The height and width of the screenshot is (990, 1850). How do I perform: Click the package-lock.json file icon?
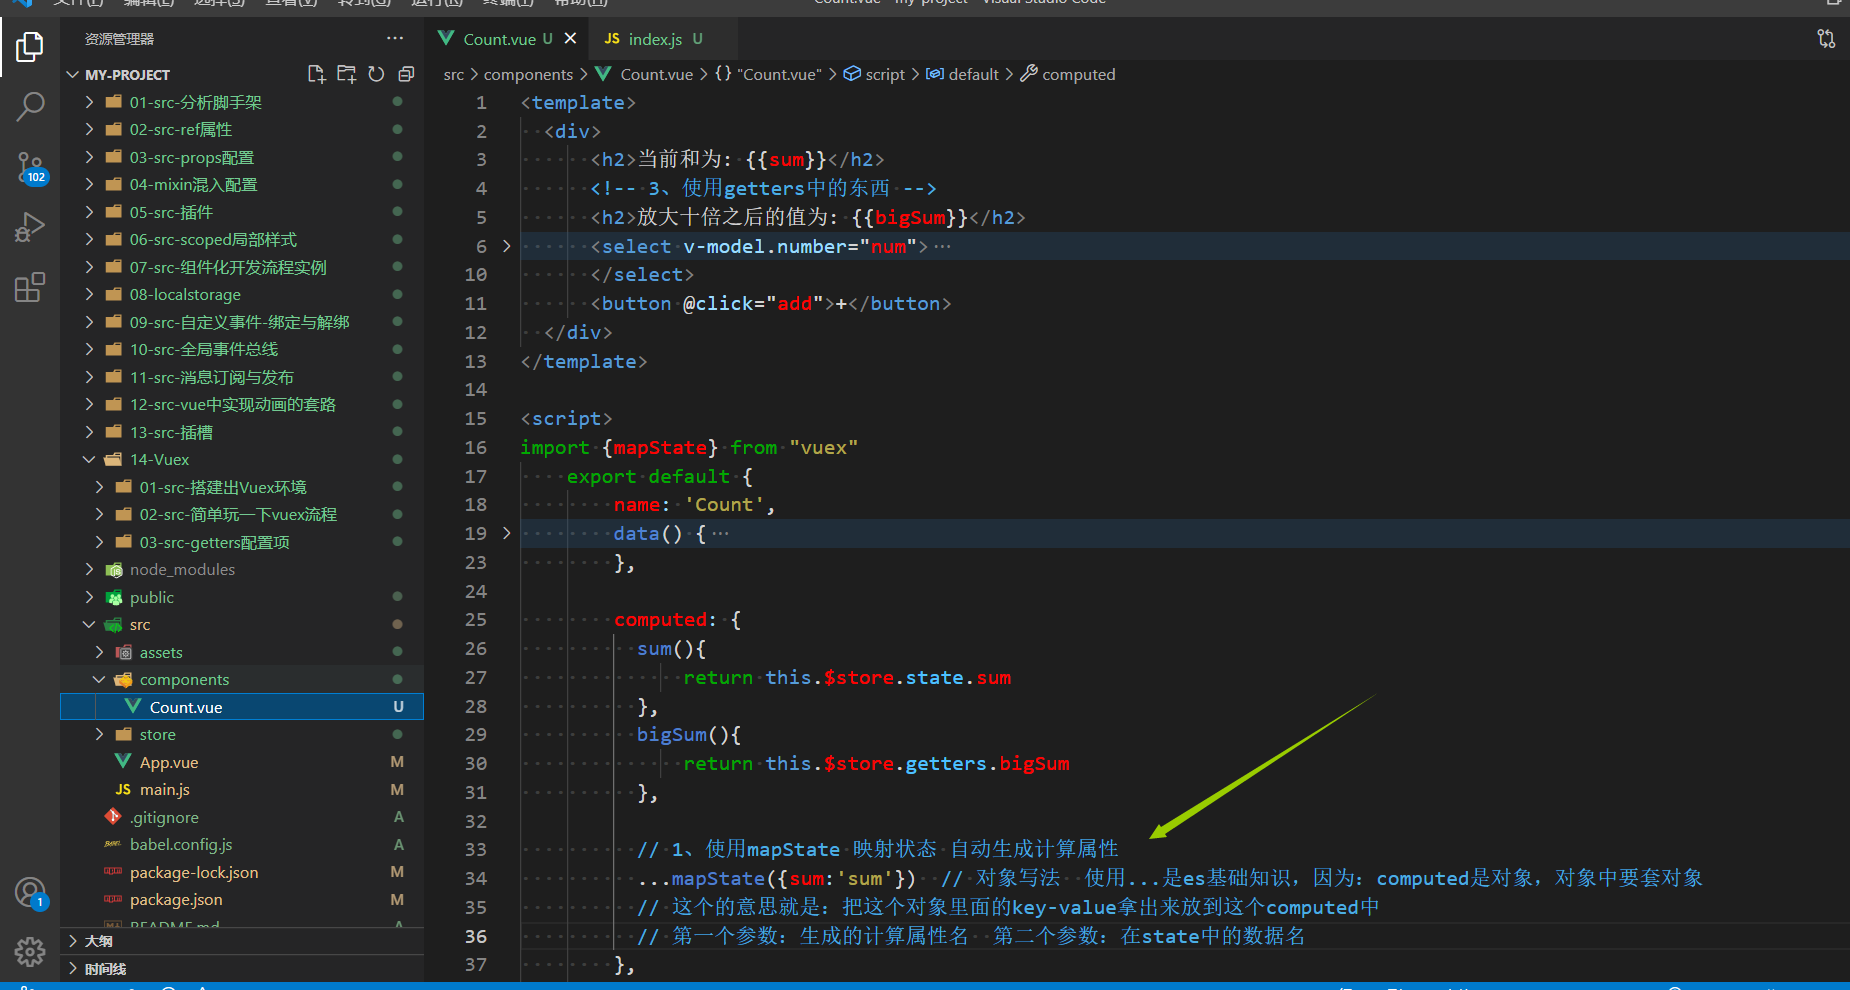pos(113,872)
